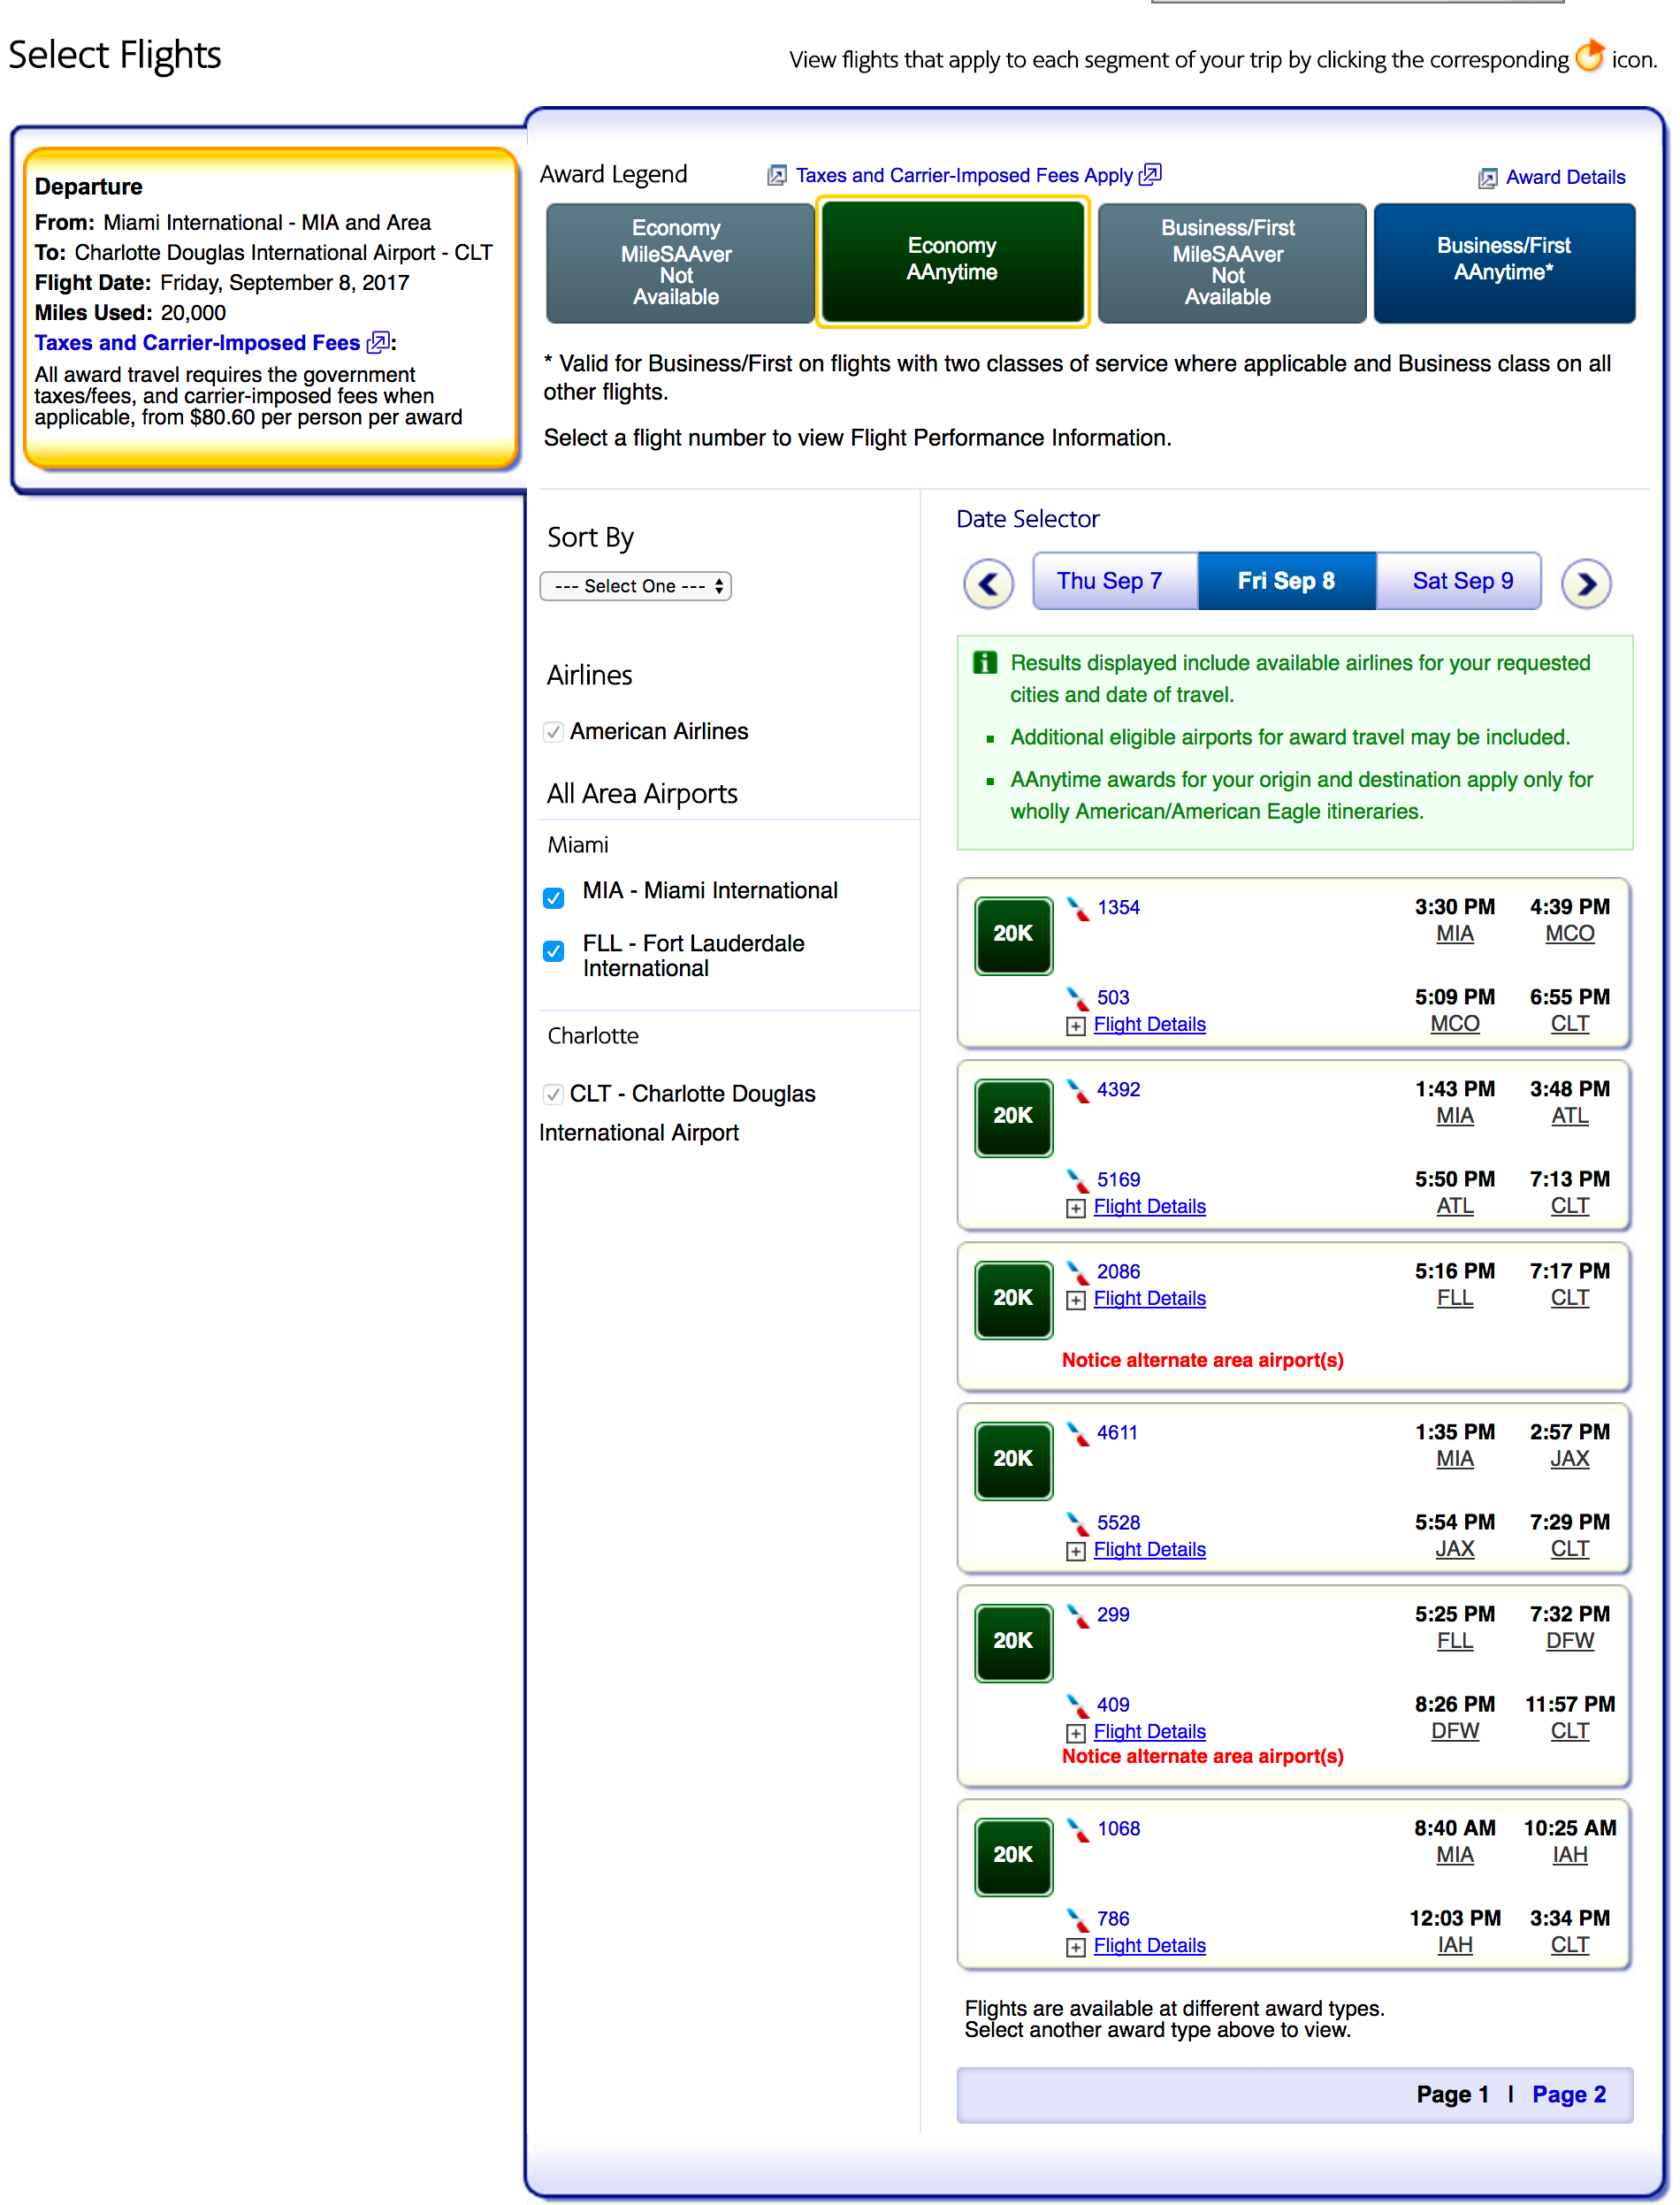Viewport: 1680px width, 2205px height.
Task: Select the 20K award for flight 1068
Action: tap(1012, 1855)
